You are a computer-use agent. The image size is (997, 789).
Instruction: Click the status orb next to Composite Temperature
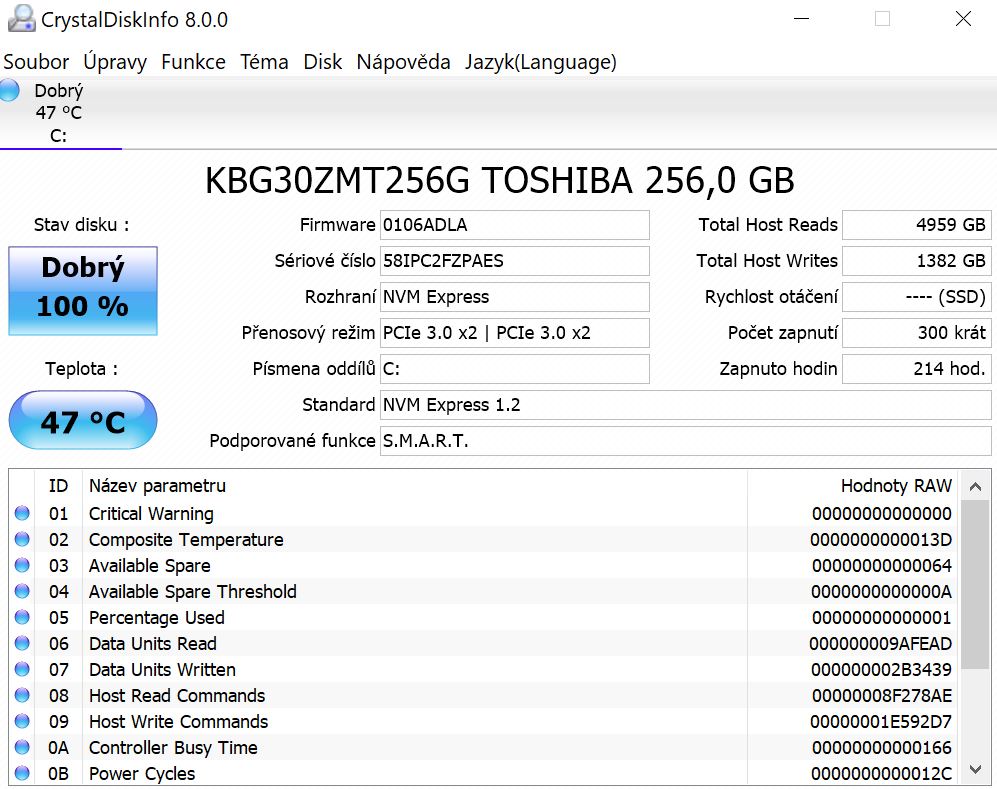click(22, 540)
